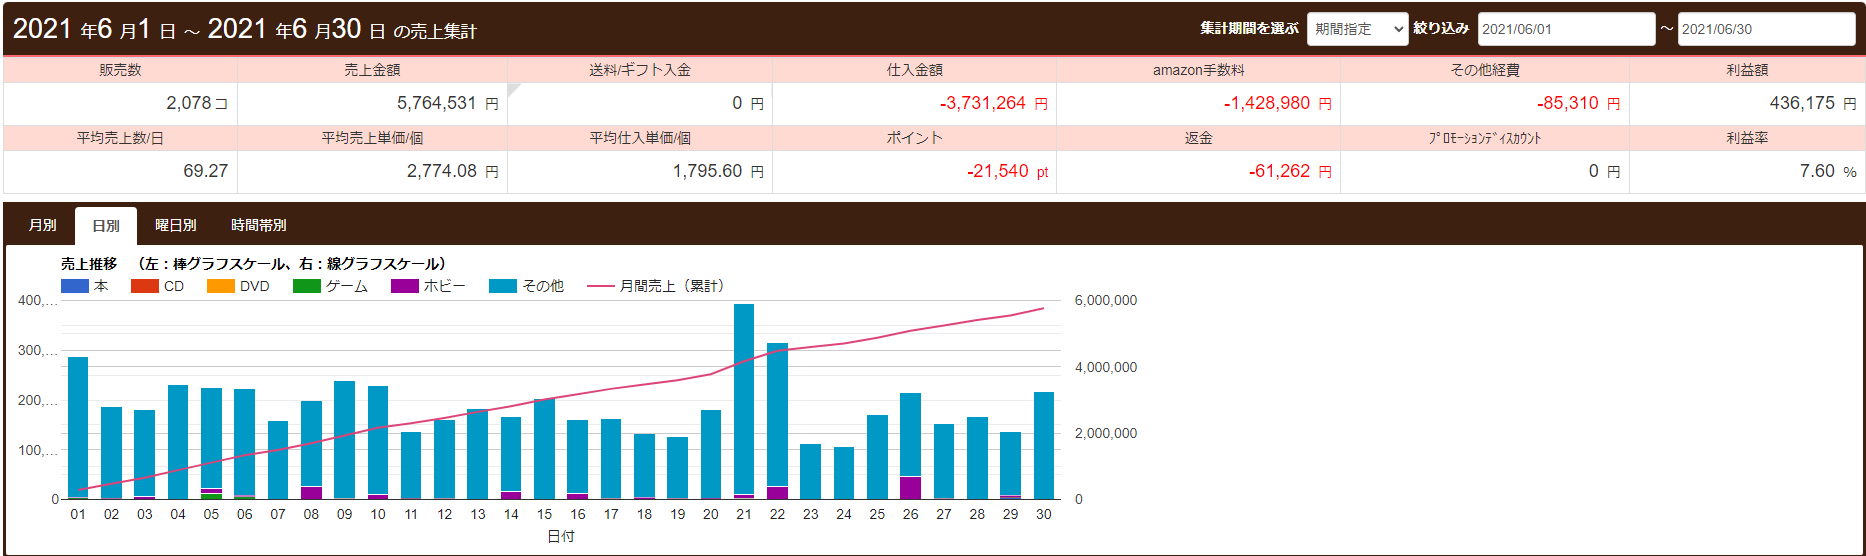Click the start date field 2021/06/01

1565,29
